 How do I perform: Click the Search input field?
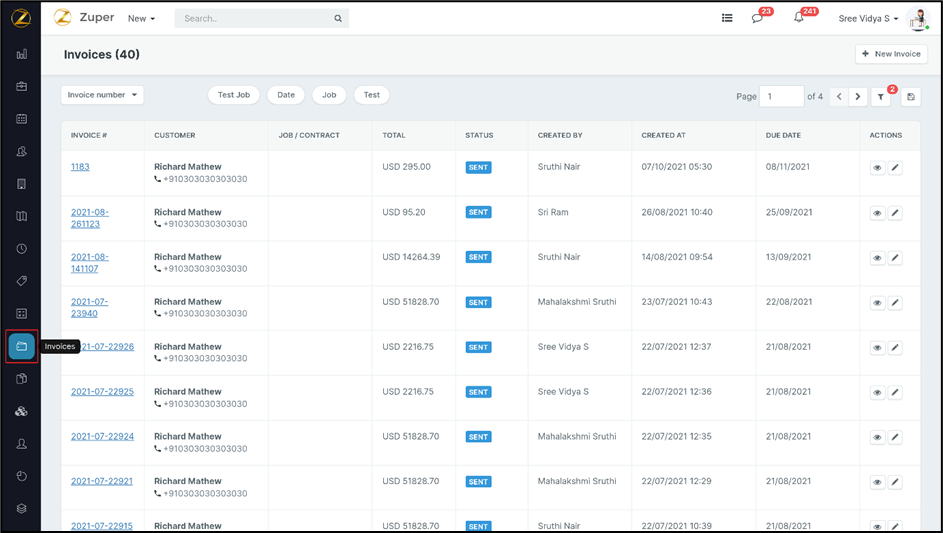pyautogui.click(x=255, y=18)
